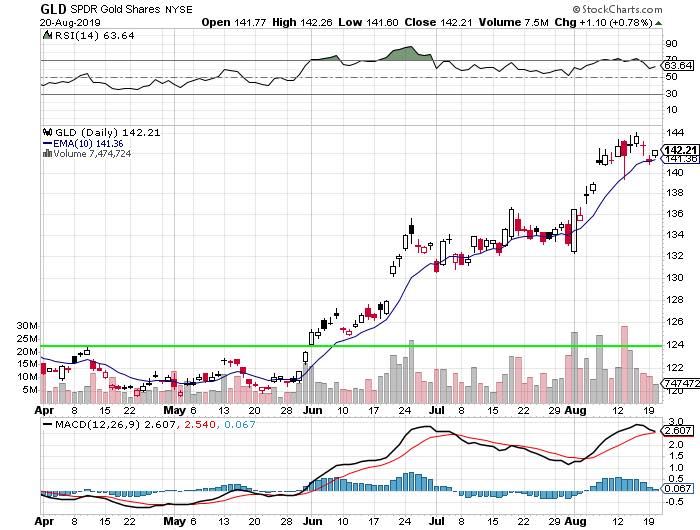Select the Jun marker on price axis

point(312,410)
